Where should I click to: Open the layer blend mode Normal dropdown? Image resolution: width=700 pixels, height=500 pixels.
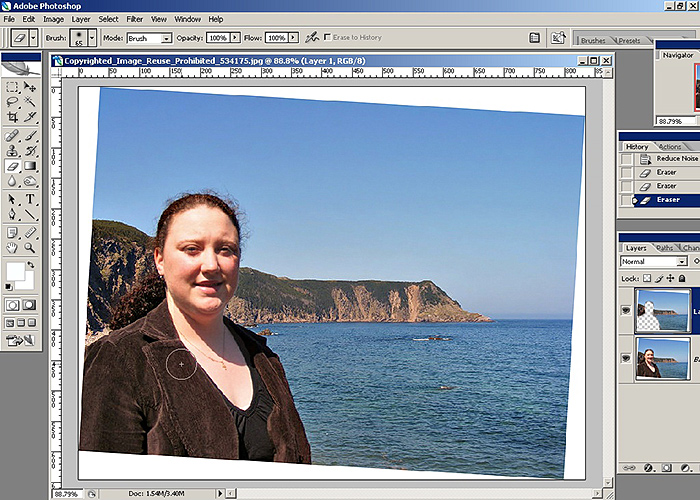pos(654,262)
